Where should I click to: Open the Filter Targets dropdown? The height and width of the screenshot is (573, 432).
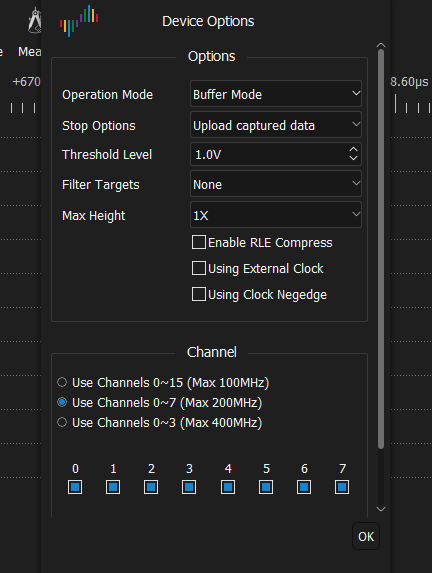point(276,184)
